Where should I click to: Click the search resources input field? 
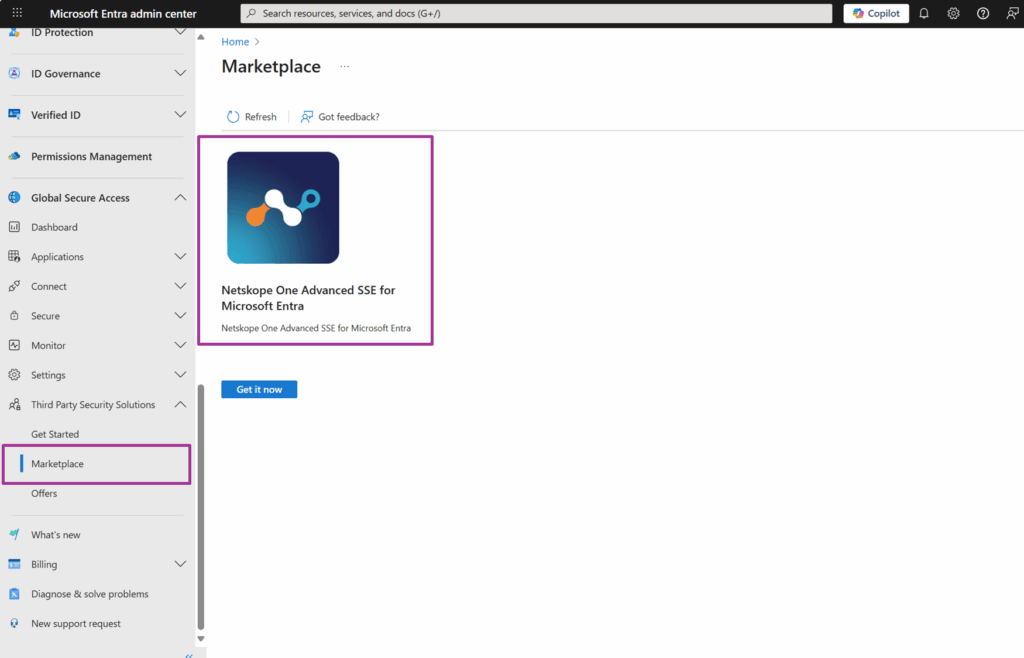(536, 13)
